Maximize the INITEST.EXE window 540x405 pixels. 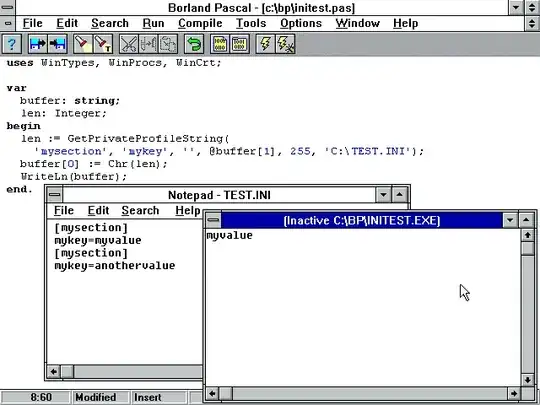tap(526, 220)
